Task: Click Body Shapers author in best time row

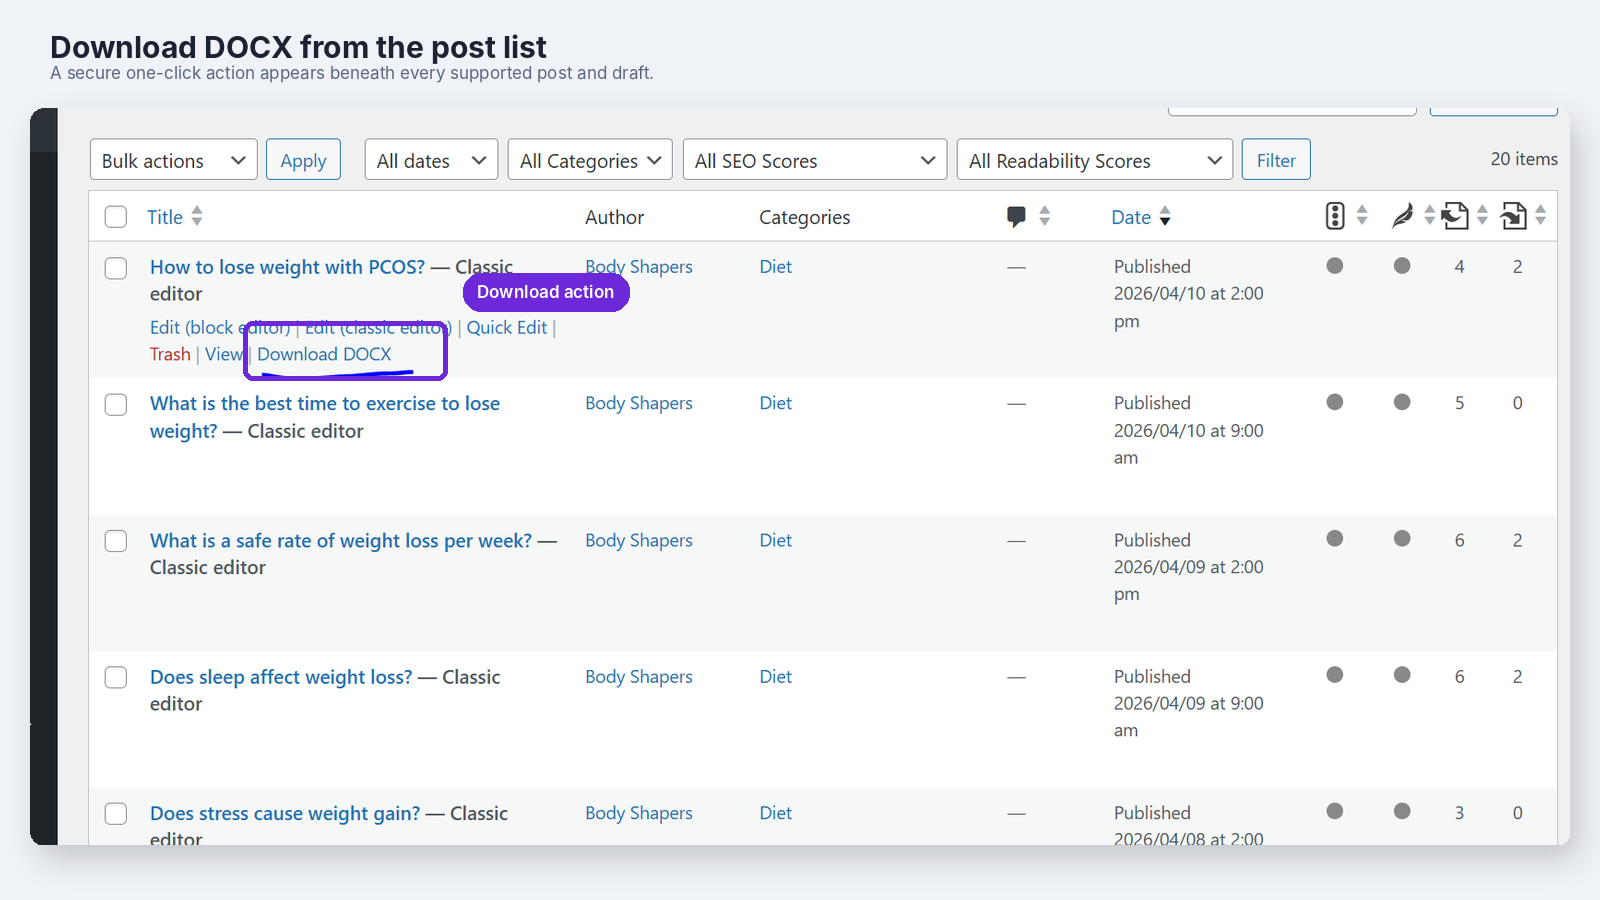Action: click(639, 403)
